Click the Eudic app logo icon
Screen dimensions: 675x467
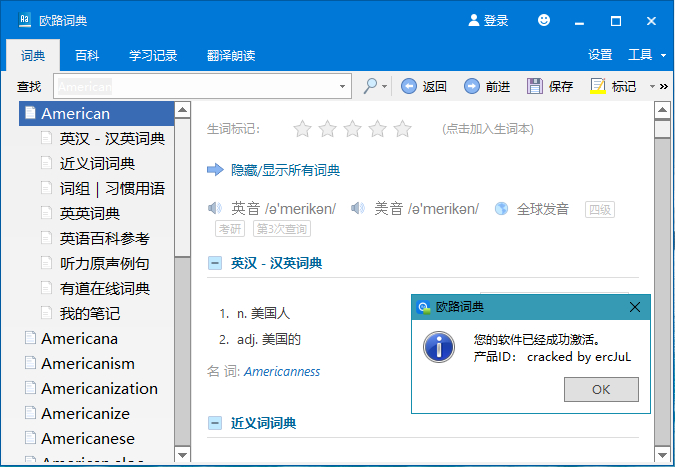pos(25,20)
